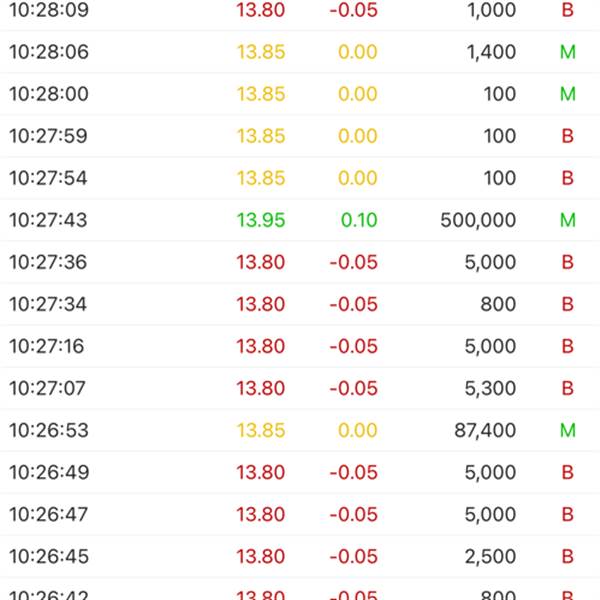This screenshot has height=600, width=600.
Task: Open the 500,000 volume trade at 10:27:43
Action: 300,220
